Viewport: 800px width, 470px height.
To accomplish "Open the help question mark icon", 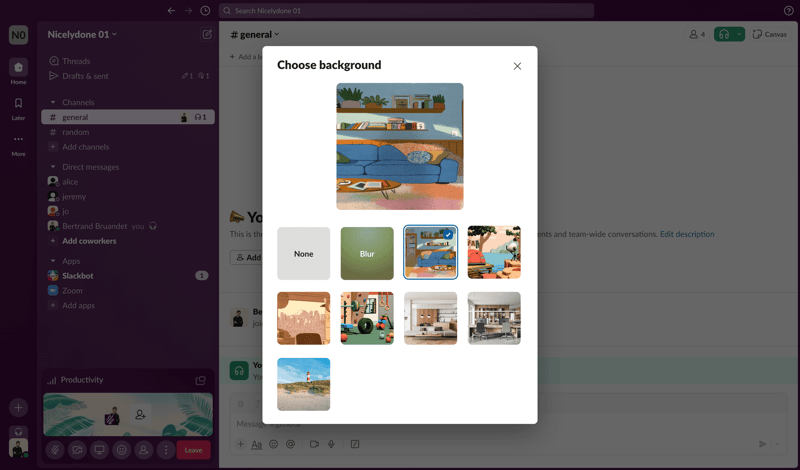I will (788, 11).
